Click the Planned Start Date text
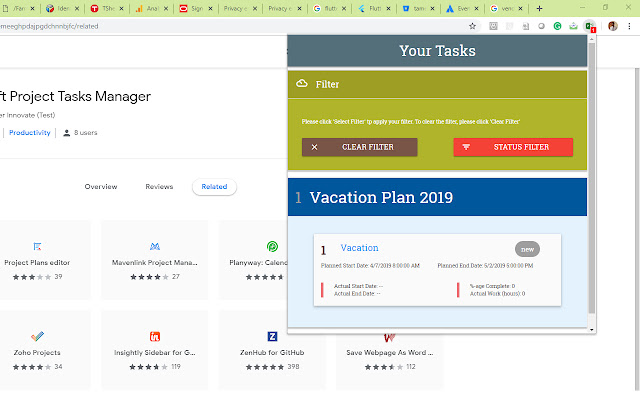This screenshot has height=400, width=640. coord(370,266)
